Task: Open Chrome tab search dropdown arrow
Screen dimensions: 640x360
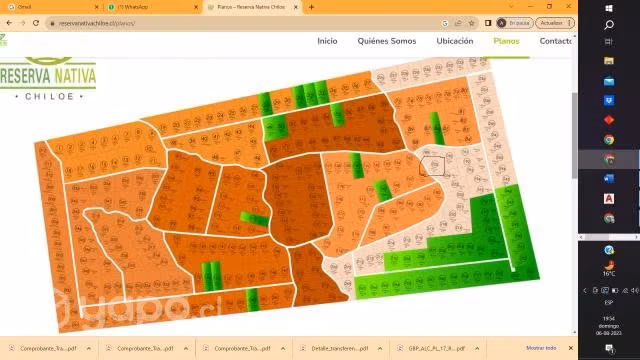Action: (511, 7)
